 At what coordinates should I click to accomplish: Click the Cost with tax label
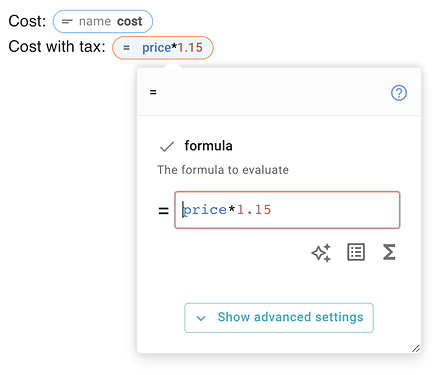[x=57, y=46]
